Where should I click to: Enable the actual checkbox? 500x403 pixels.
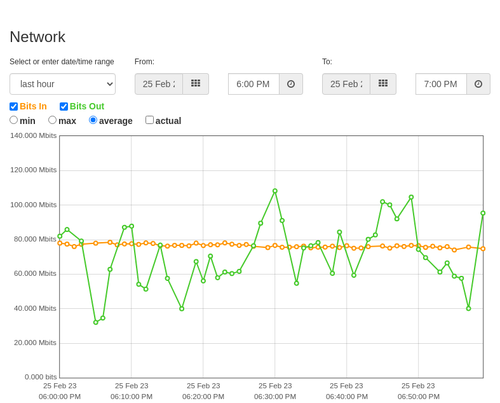click(150, 120)
